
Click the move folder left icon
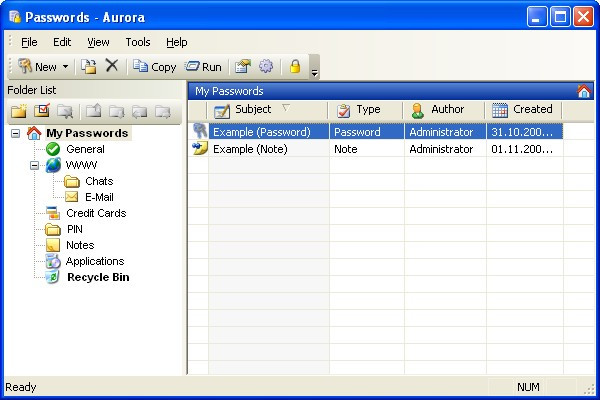[x=140, y=112]
